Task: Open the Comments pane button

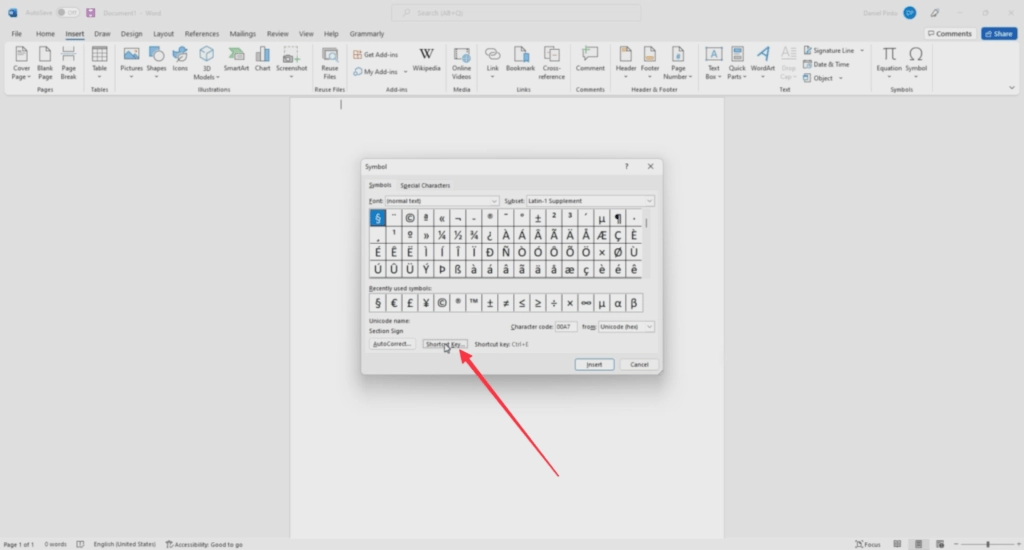Action: tap(950, 33)
